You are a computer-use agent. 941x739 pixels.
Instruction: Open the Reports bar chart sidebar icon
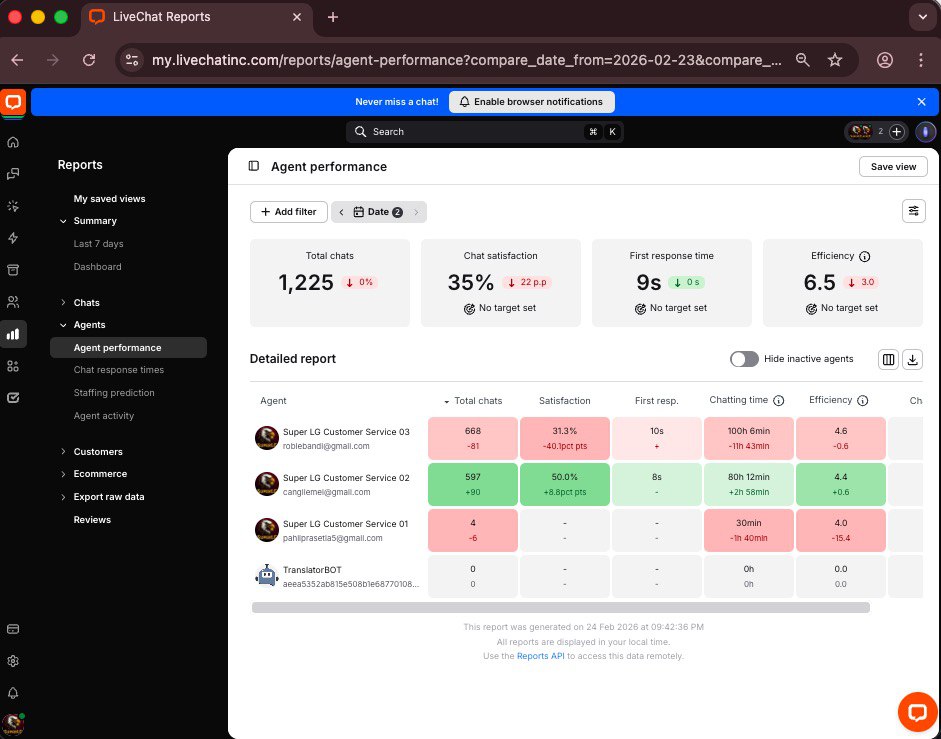tap(13, 334)
